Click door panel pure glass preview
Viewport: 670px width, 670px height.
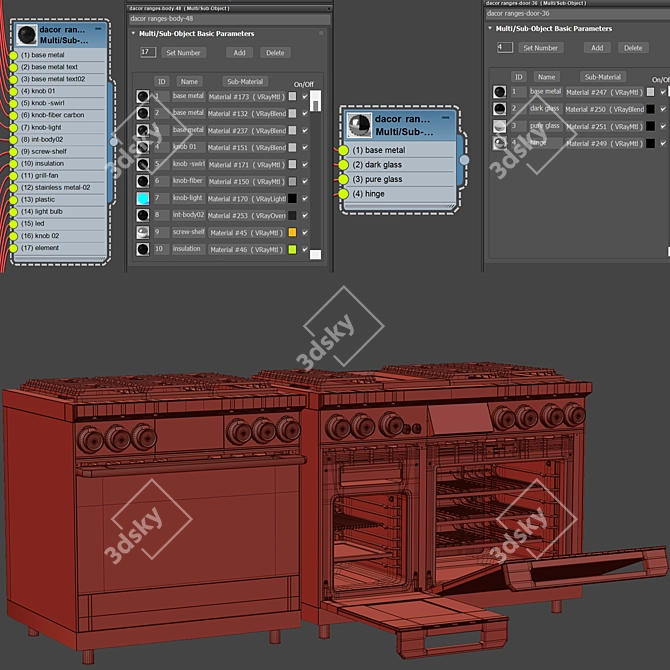click(x=500, y=126)
